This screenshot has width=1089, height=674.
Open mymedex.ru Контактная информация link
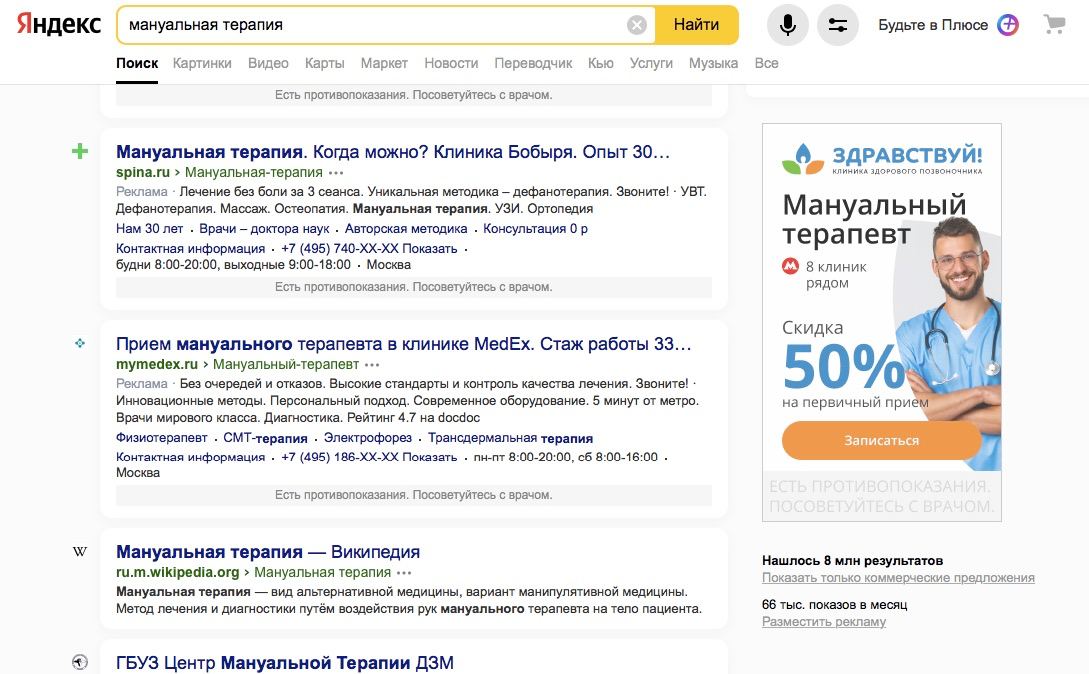click(190, 457)
